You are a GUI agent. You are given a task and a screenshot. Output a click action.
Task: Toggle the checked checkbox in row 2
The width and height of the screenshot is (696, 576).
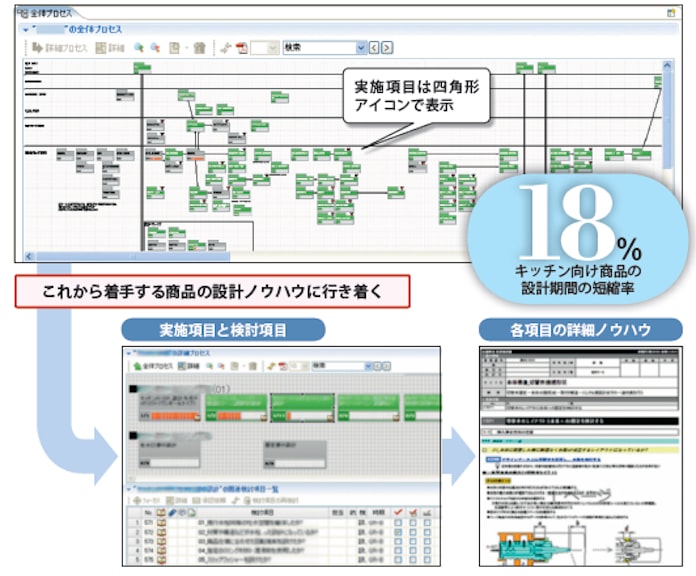click(398, 532)
